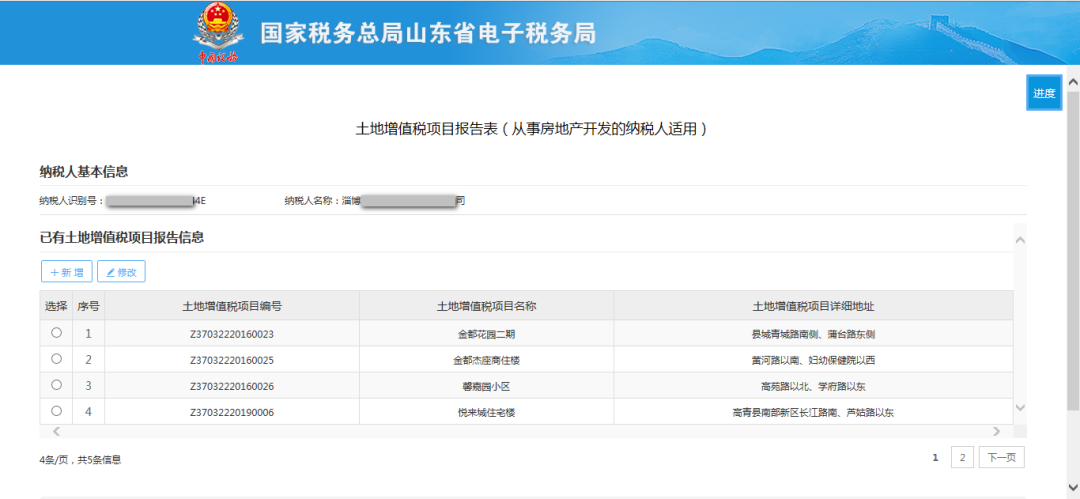The image size is (1080, 499).
Task: Click the 下一页 next page button
Action: tap(1002, 457)
